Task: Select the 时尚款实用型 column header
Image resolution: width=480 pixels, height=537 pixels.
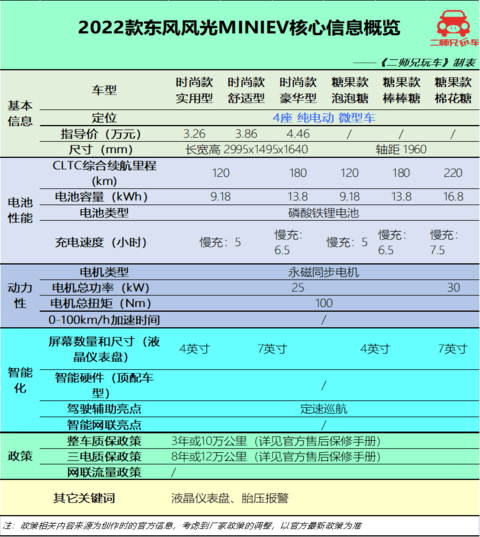Action: [x=194, y=90]
